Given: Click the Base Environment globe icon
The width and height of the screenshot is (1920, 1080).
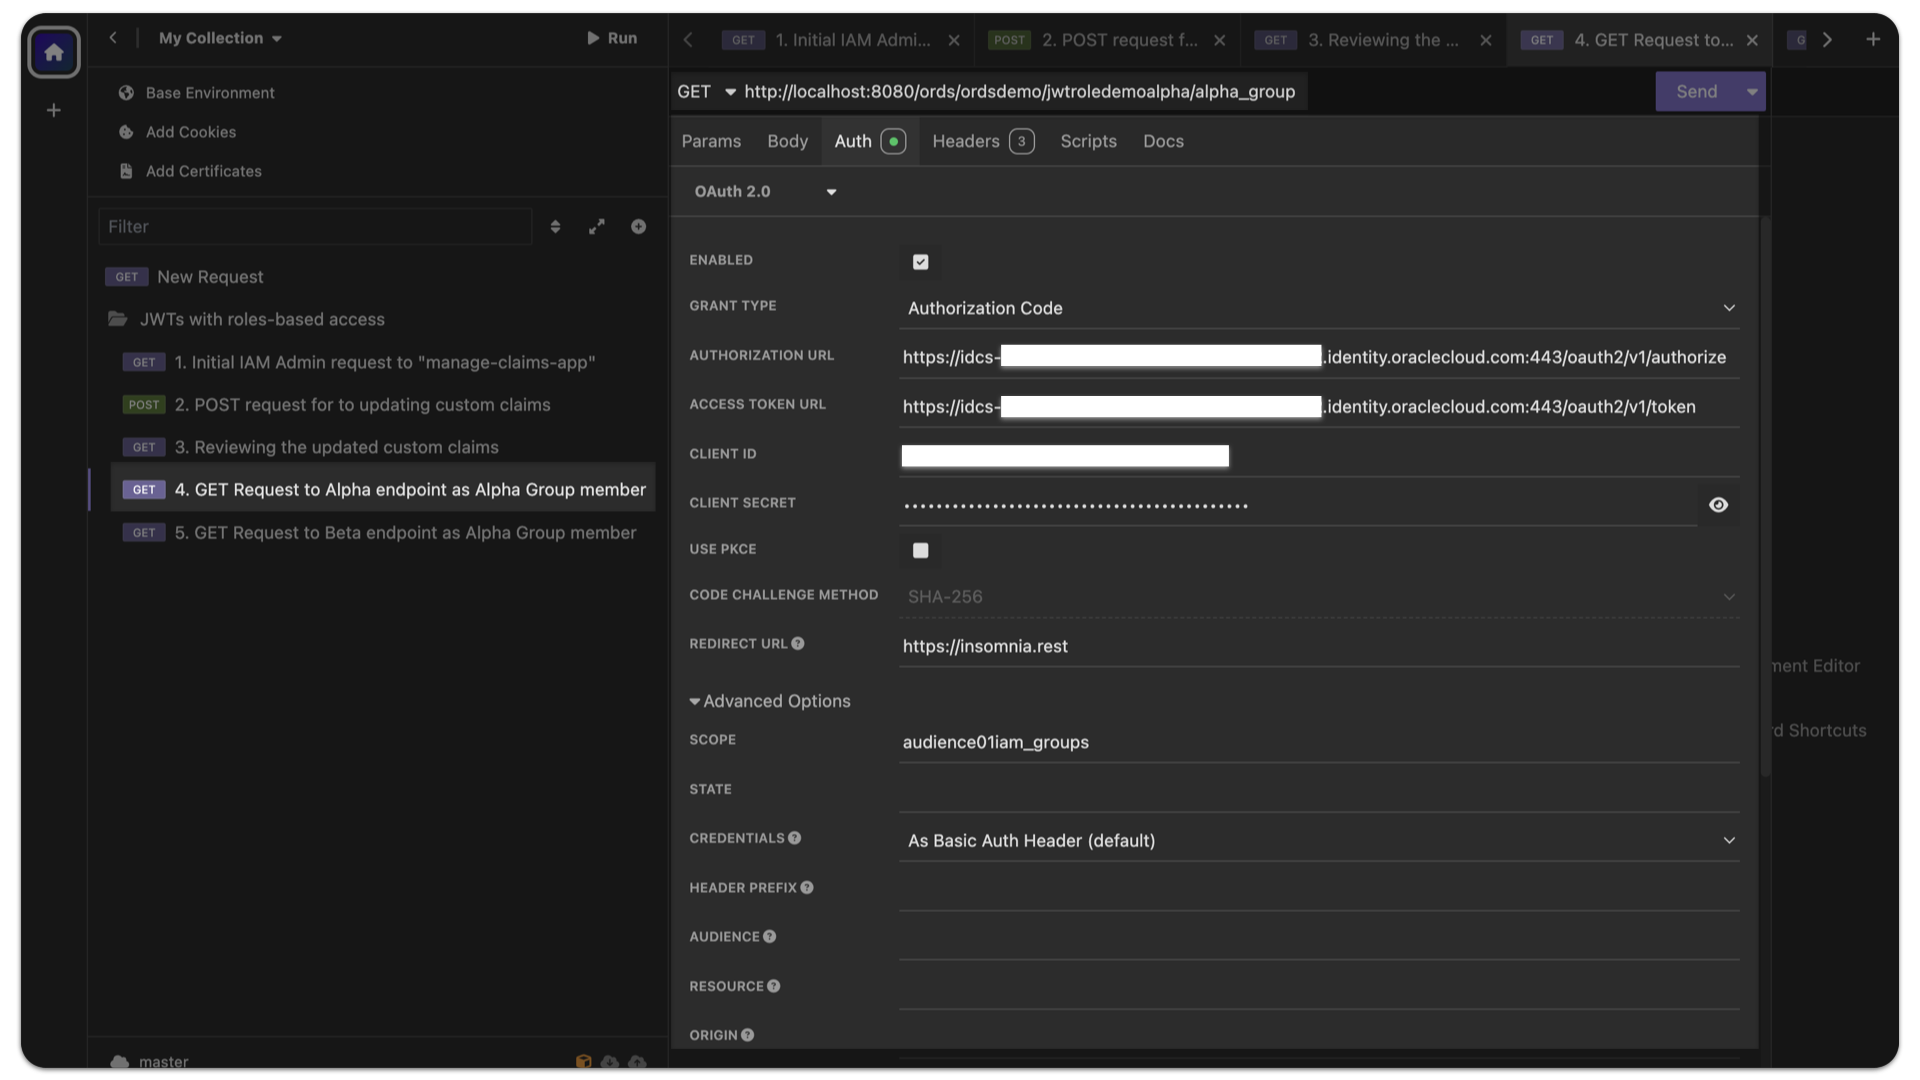Looking at the screenshot, I should point(126,92).
